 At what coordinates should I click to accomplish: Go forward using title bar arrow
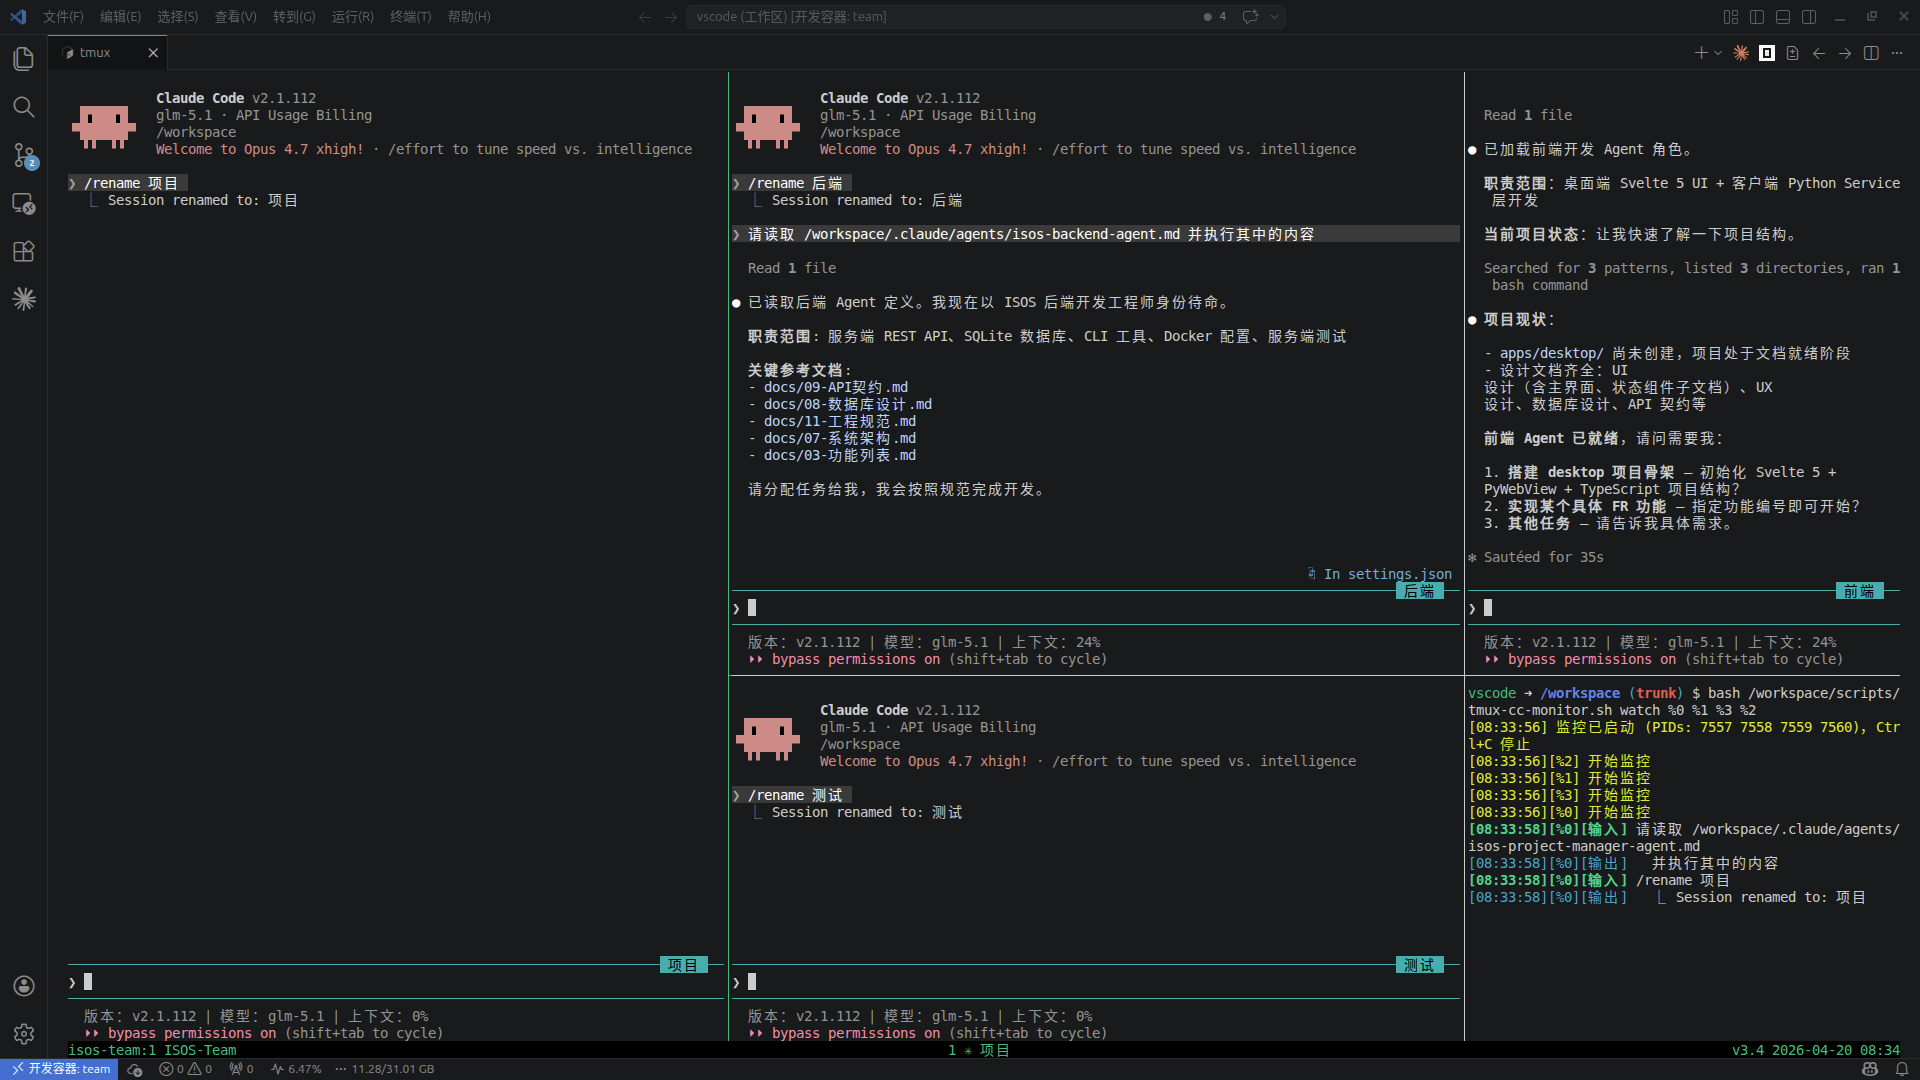tap(671, 17)
